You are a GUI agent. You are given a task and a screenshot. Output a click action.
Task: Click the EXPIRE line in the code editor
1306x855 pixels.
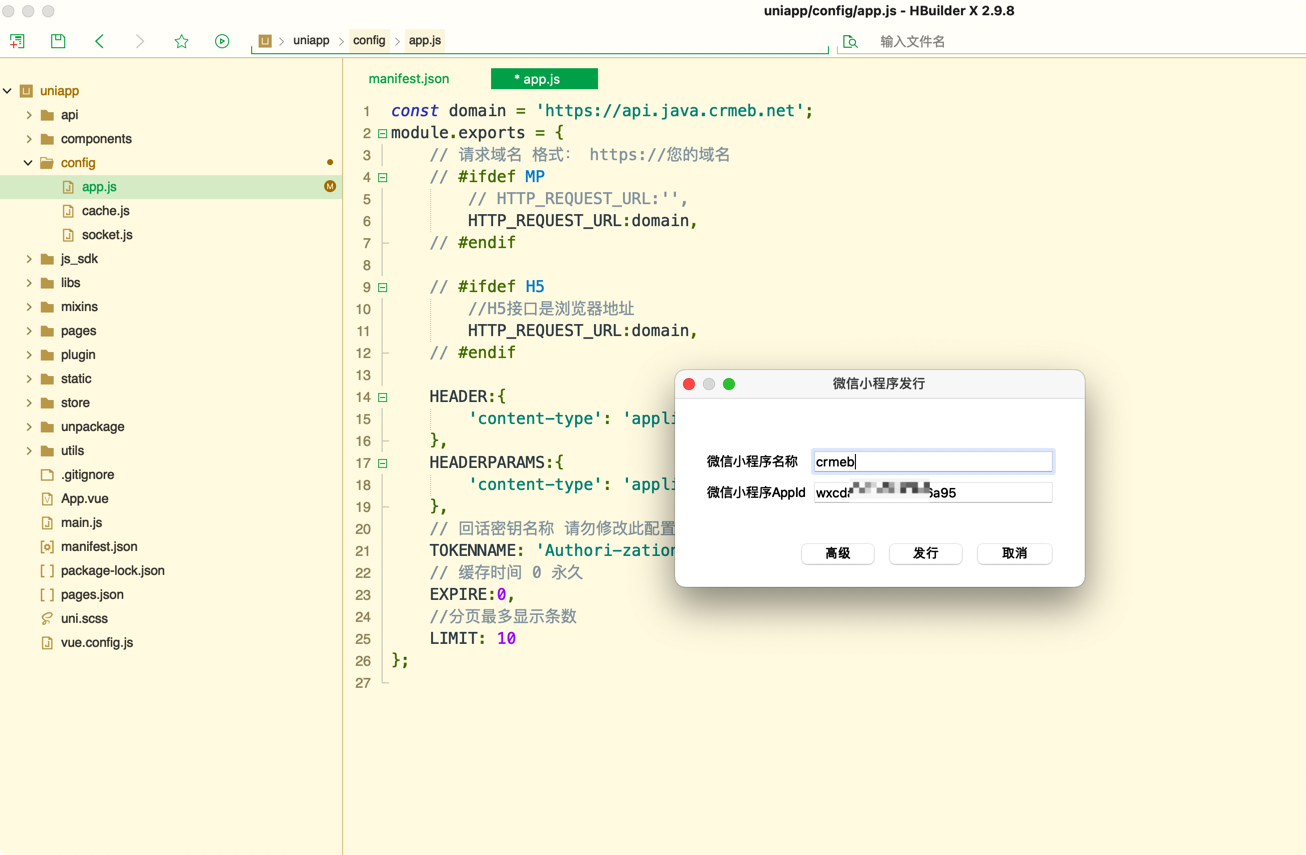472,595
